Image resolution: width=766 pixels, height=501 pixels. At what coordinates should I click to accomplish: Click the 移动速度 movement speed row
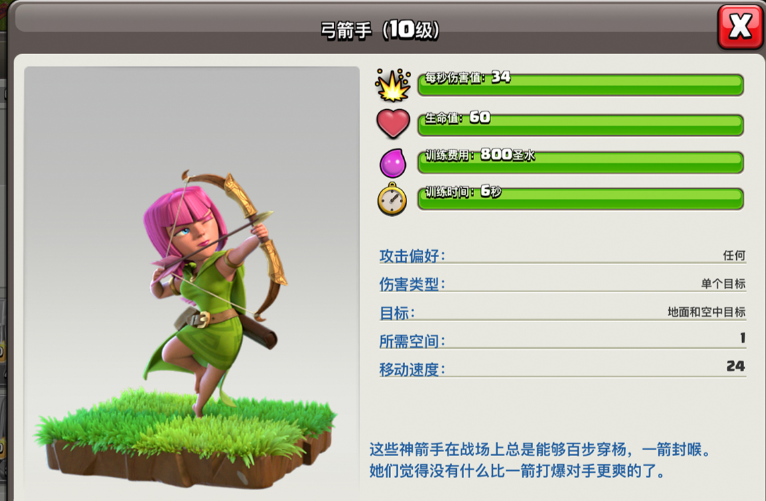[x=563, y=368]
